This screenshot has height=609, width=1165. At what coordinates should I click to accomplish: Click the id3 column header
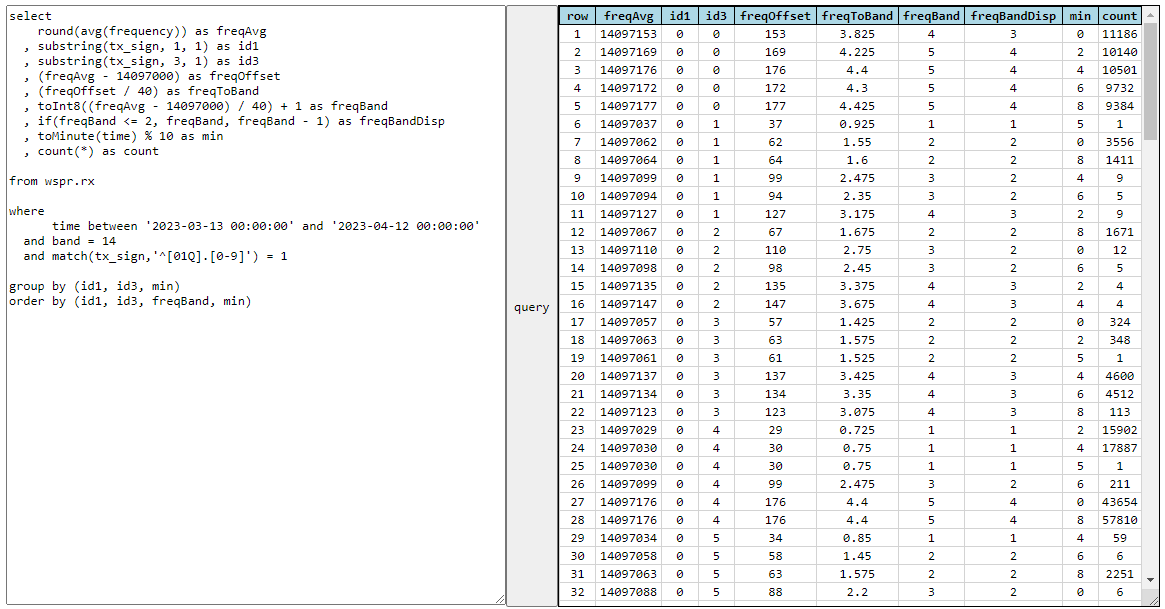pos(716,16)
